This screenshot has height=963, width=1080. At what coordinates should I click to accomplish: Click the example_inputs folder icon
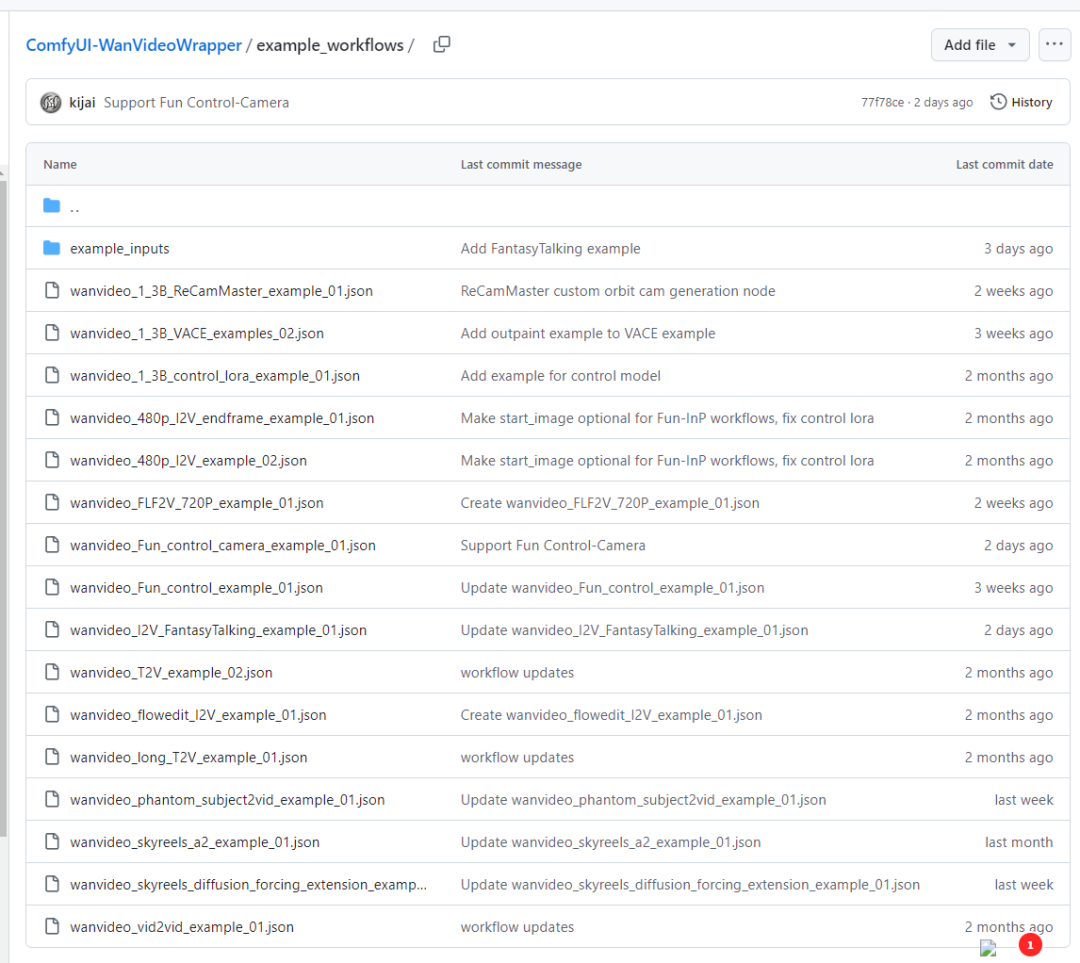coord(52,248)
